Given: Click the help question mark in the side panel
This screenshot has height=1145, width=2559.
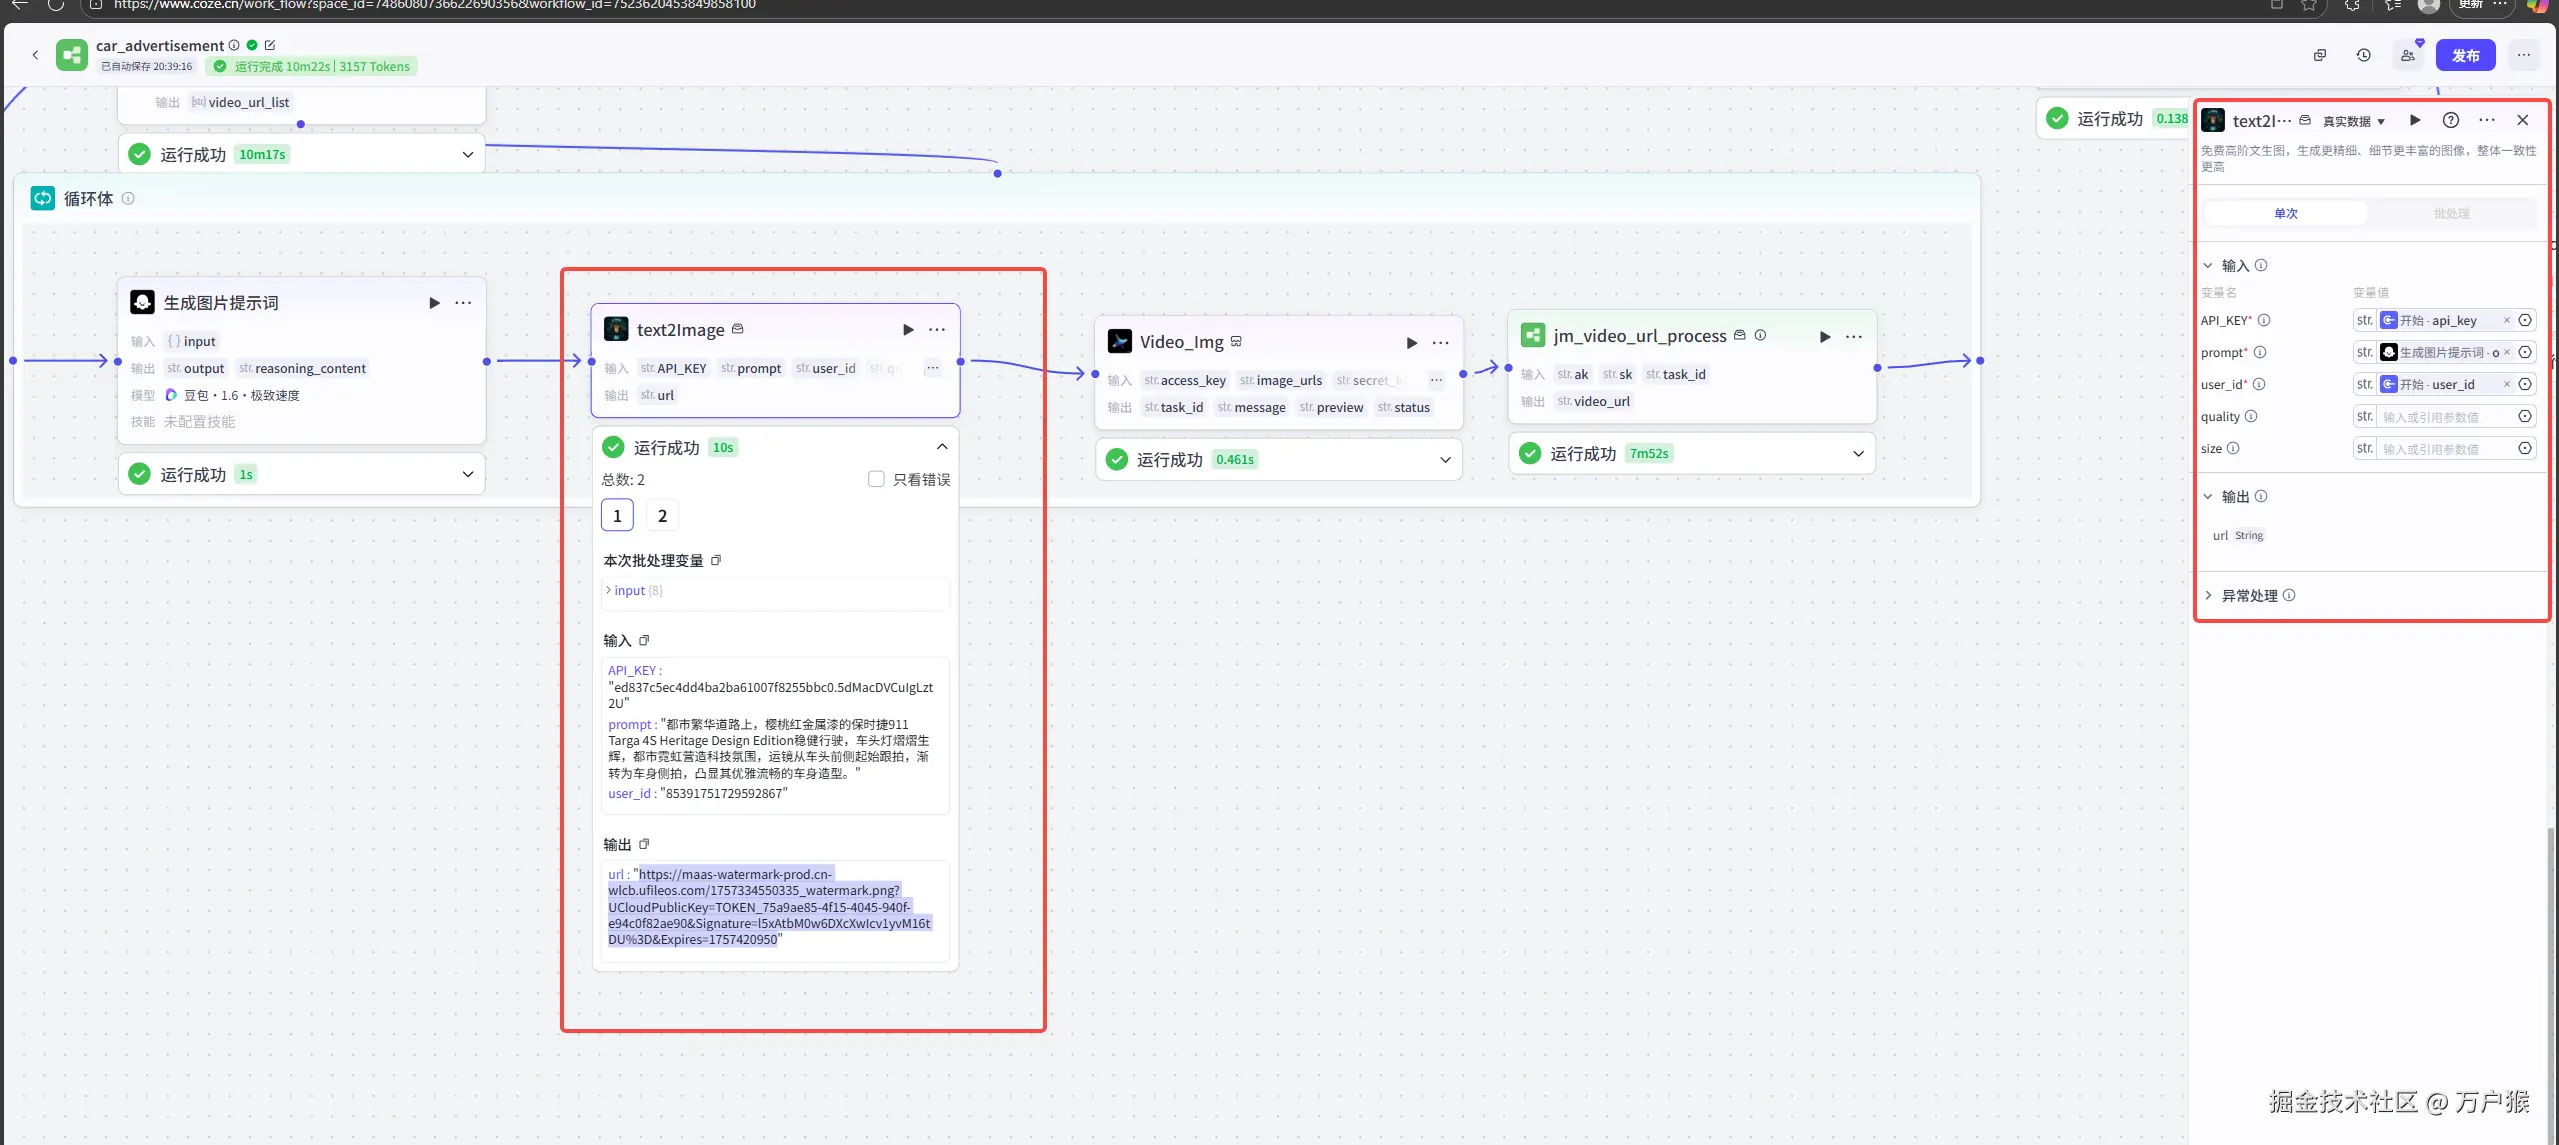Looking at the screenshot, I should pos(2450,120).
